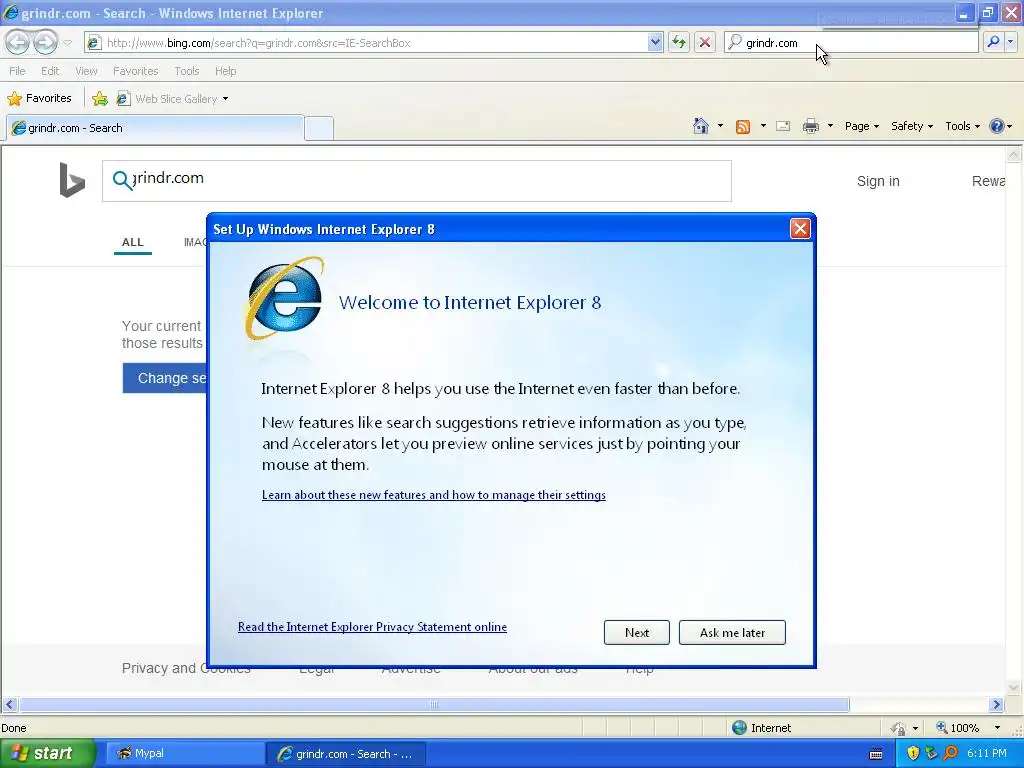Open search provider options dropdown arrow
This screenshot has width=1024, height=768.
1011,42
